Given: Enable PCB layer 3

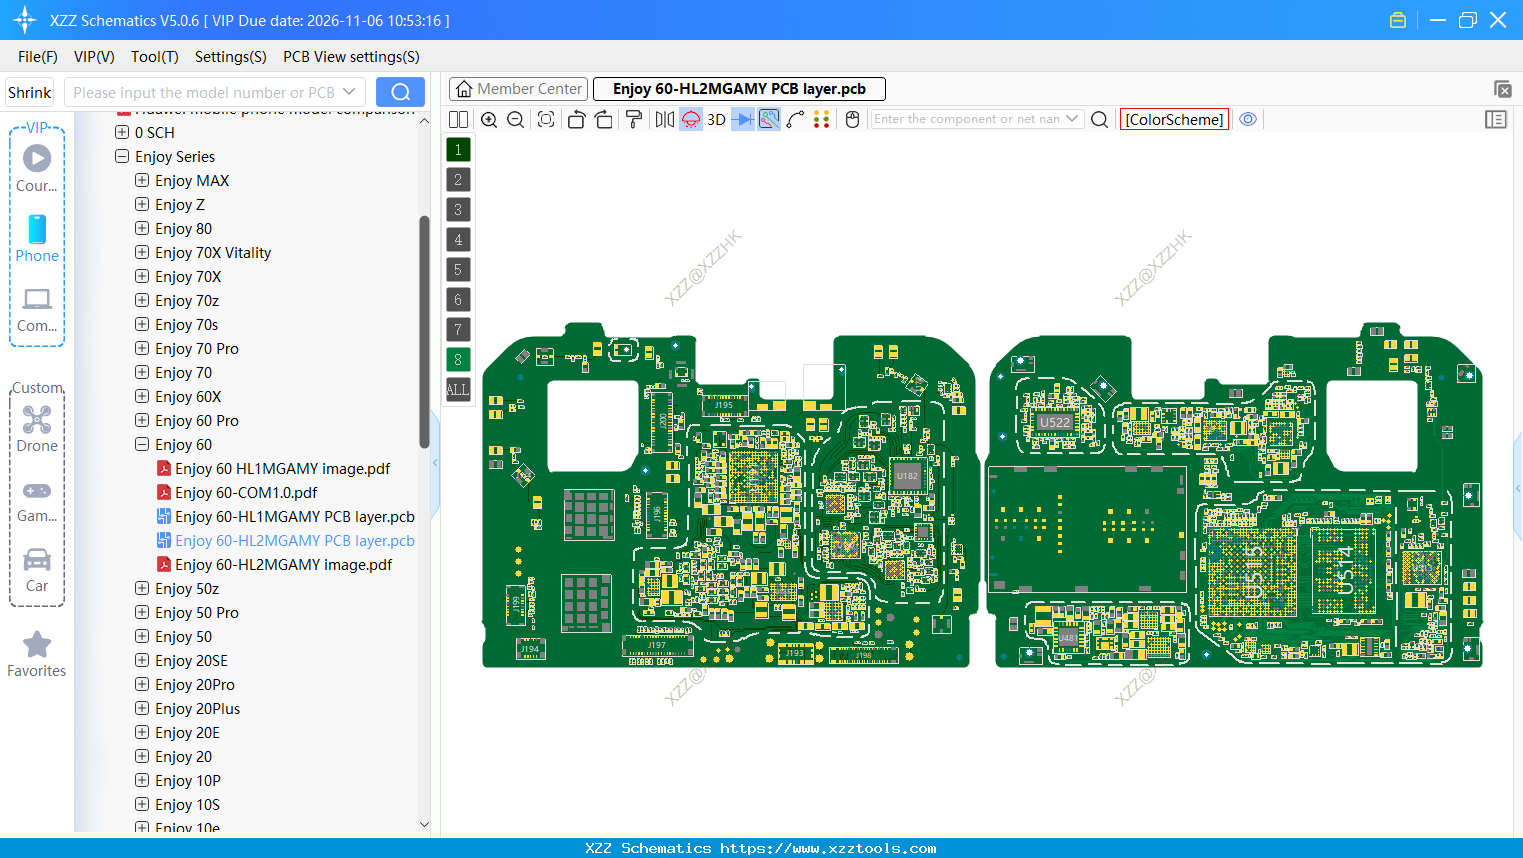Looking at the screenshot, I should pos(457,209).
